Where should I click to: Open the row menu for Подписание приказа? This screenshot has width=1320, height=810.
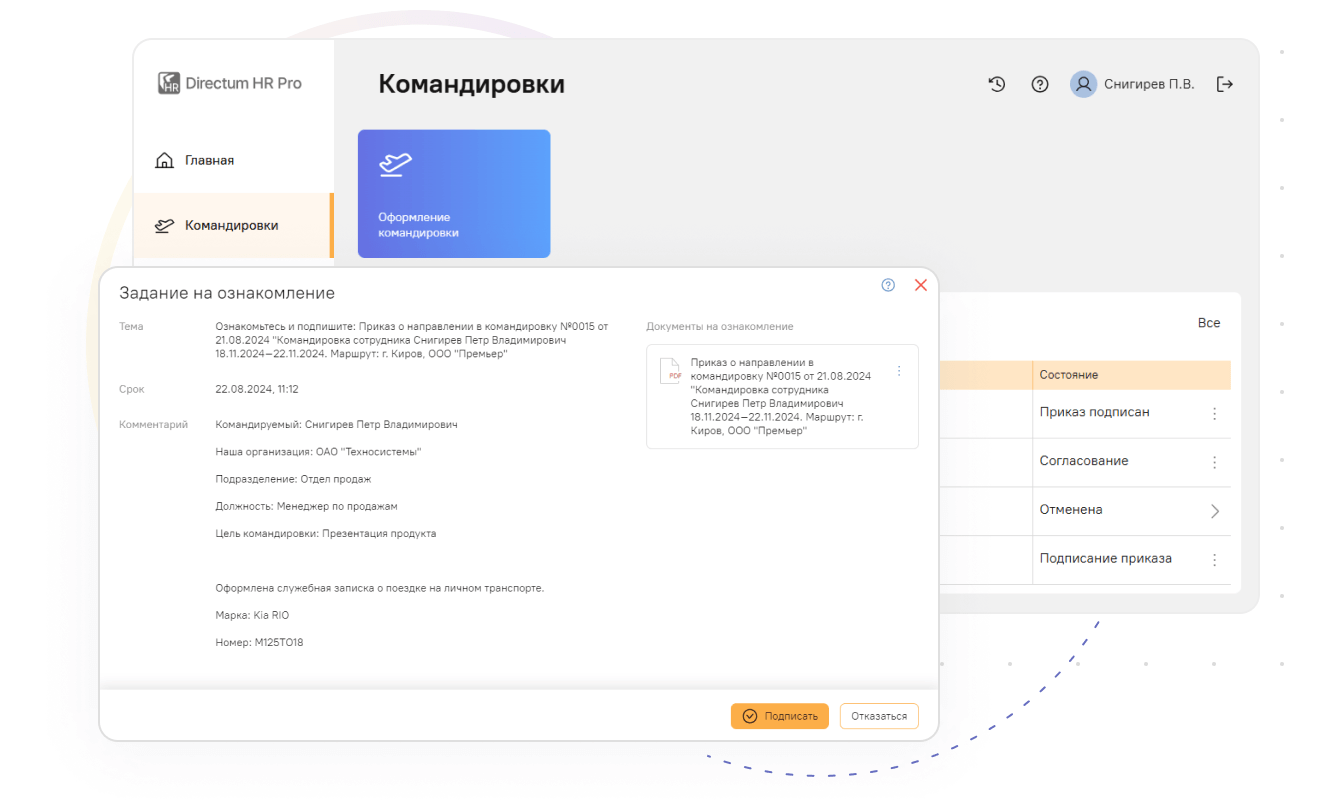click(1215, 560)
